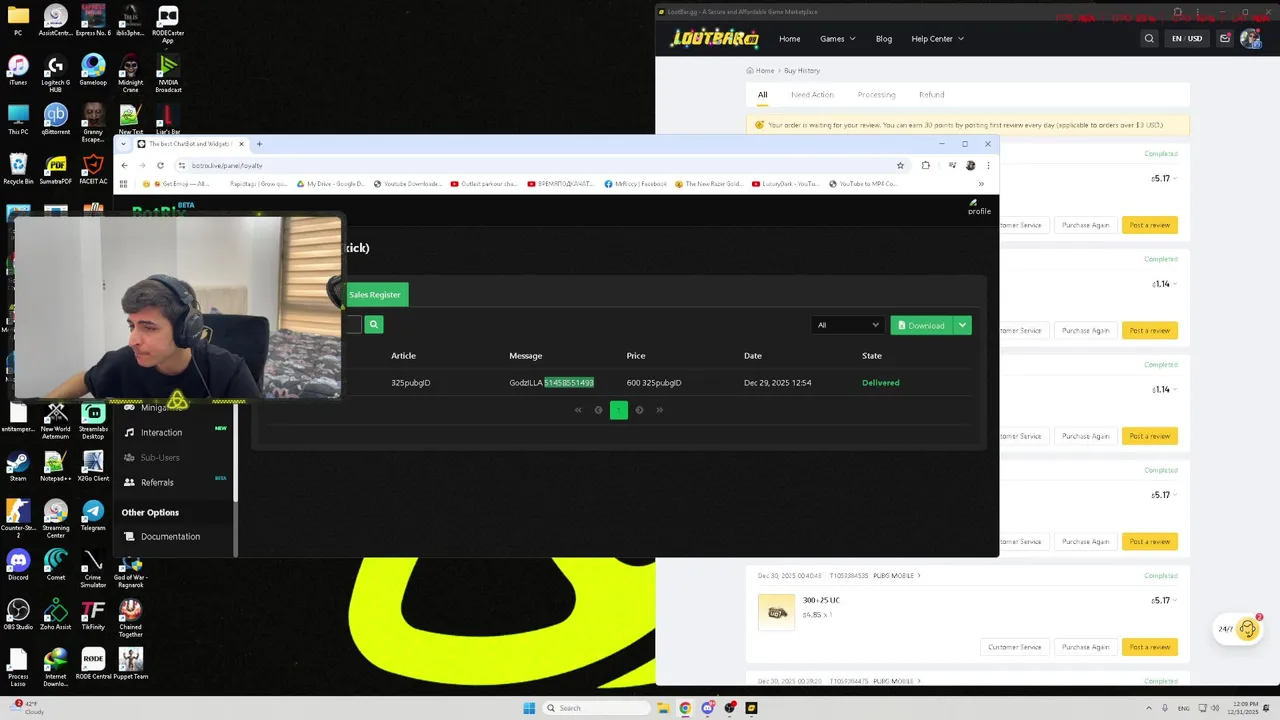Switch to the Sales Register tab

pyautogui.click(x=374, y=295)
